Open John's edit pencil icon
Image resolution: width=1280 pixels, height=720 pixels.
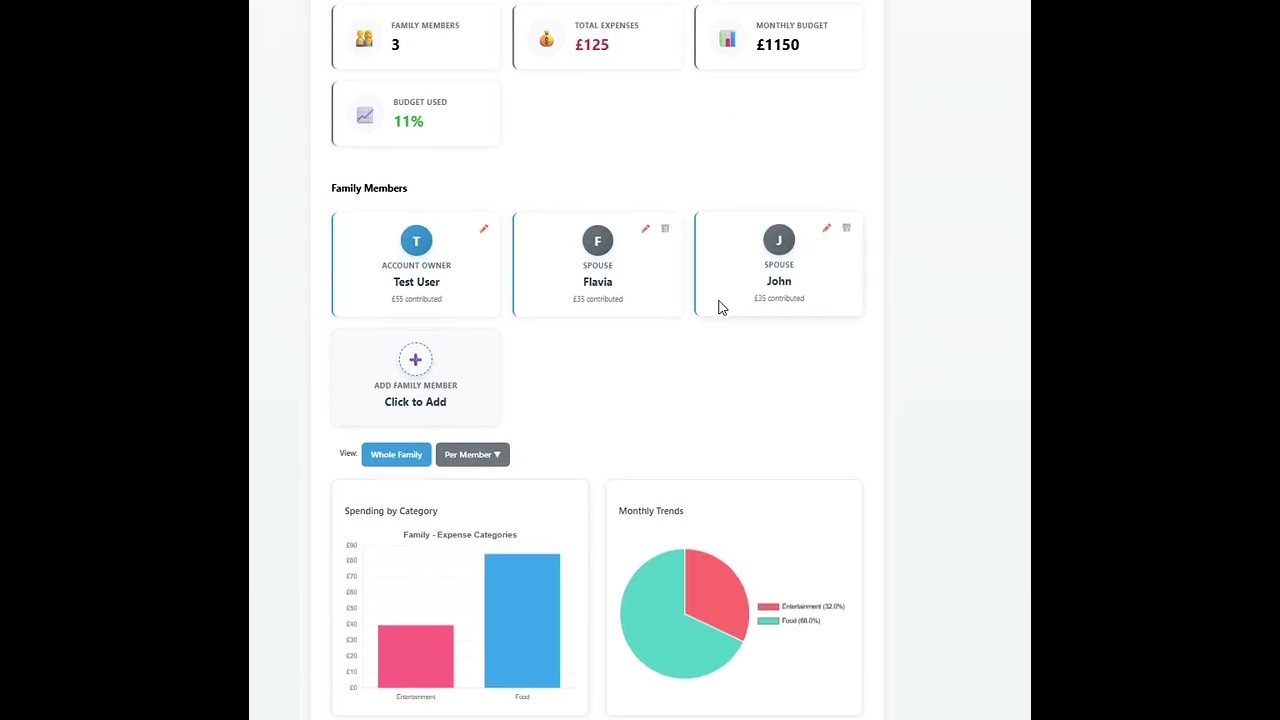click(x=826, y=228)
